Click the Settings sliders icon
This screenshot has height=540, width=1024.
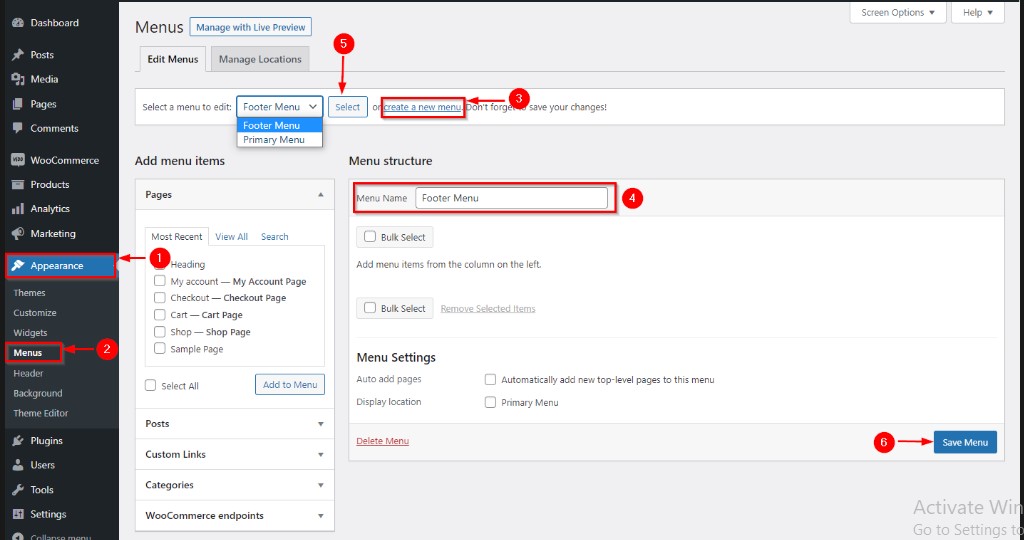point(18,514)
